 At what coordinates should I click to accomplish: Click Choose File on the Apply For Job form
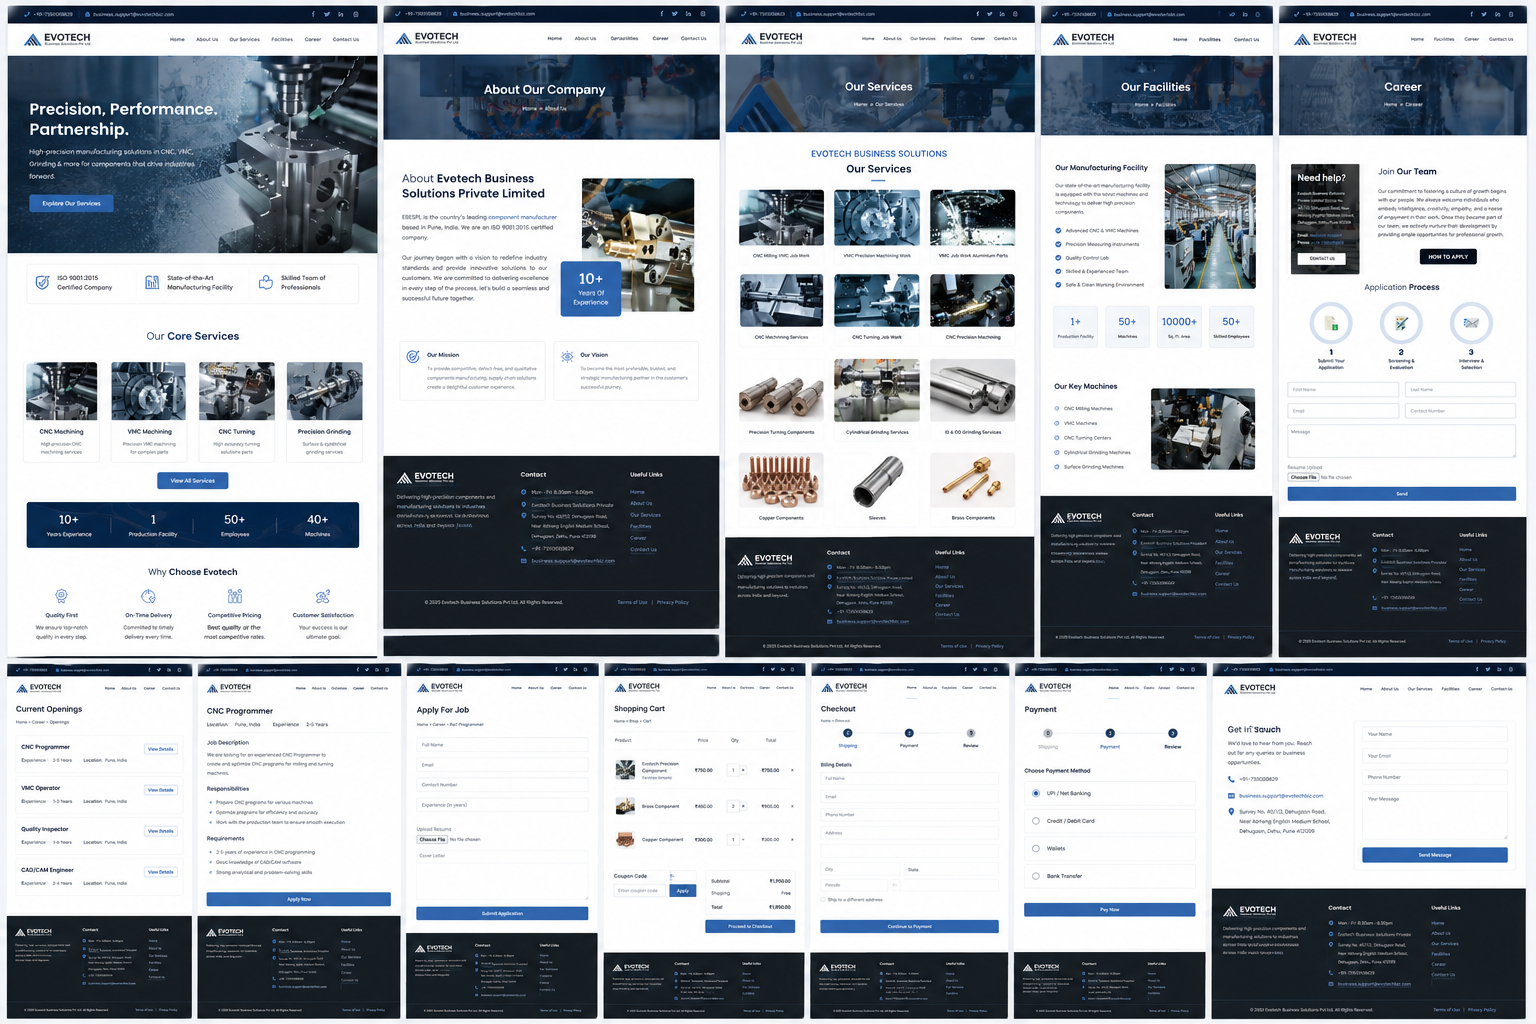(432, 839)
